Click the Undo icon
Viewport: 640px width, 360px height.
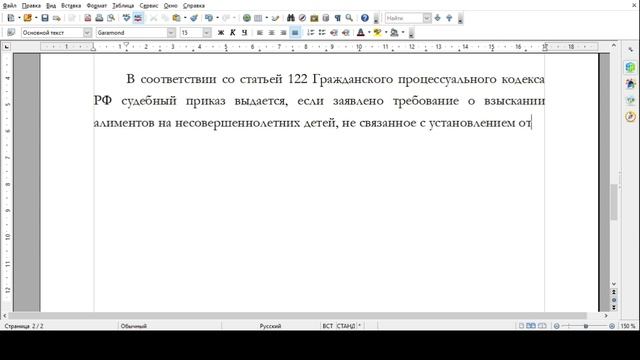click(x=209, y=18)
